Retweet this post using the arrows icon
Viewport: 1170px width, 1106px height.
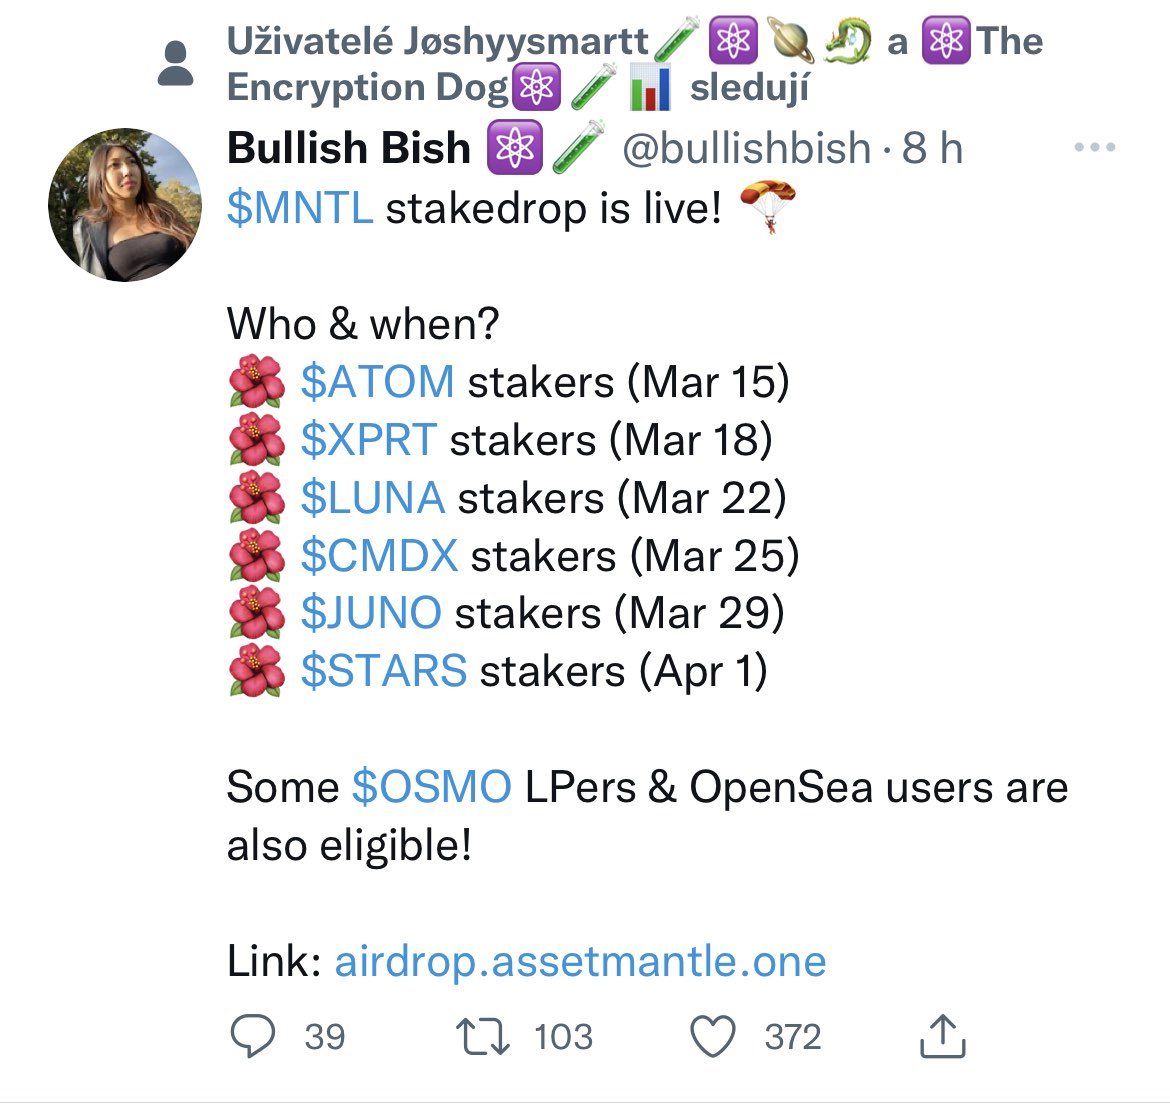pos(482,1036)
